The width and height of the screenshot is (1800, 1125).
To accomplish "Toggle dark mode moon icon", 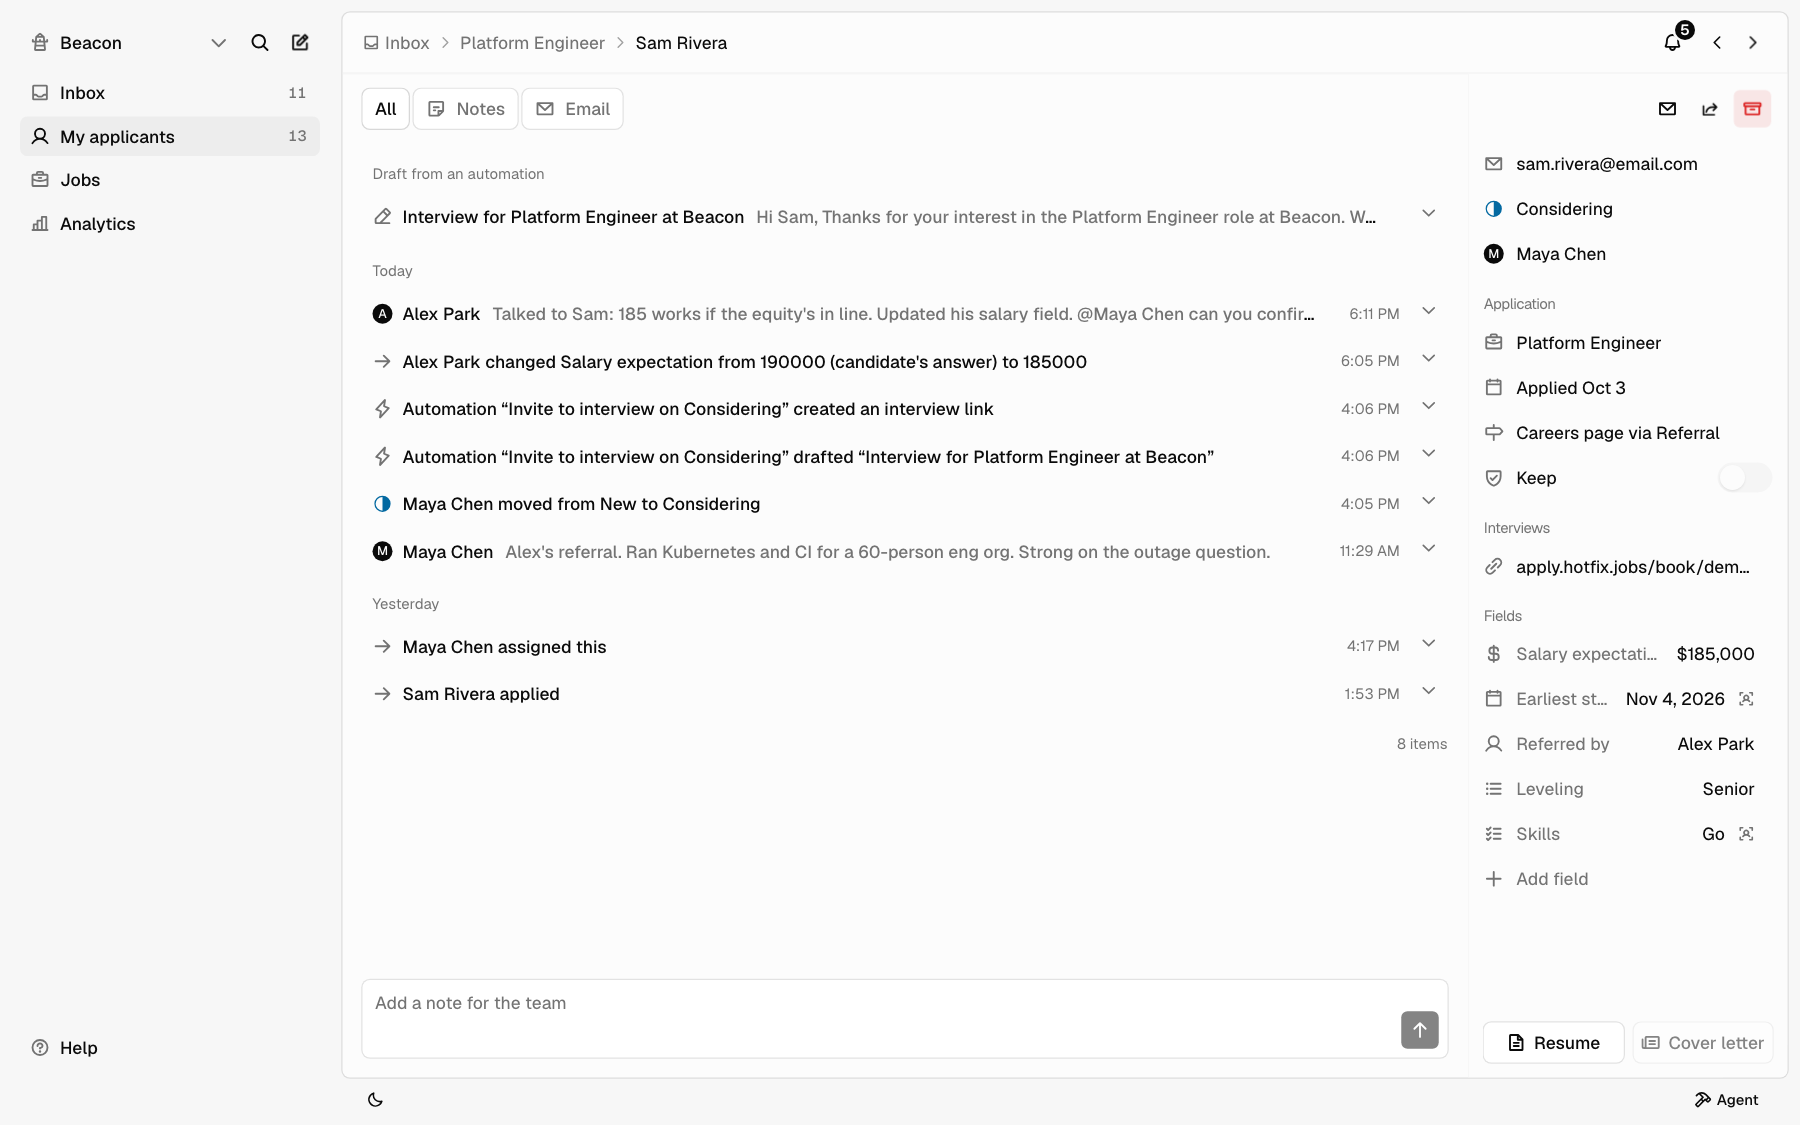I will (375, 1100).
